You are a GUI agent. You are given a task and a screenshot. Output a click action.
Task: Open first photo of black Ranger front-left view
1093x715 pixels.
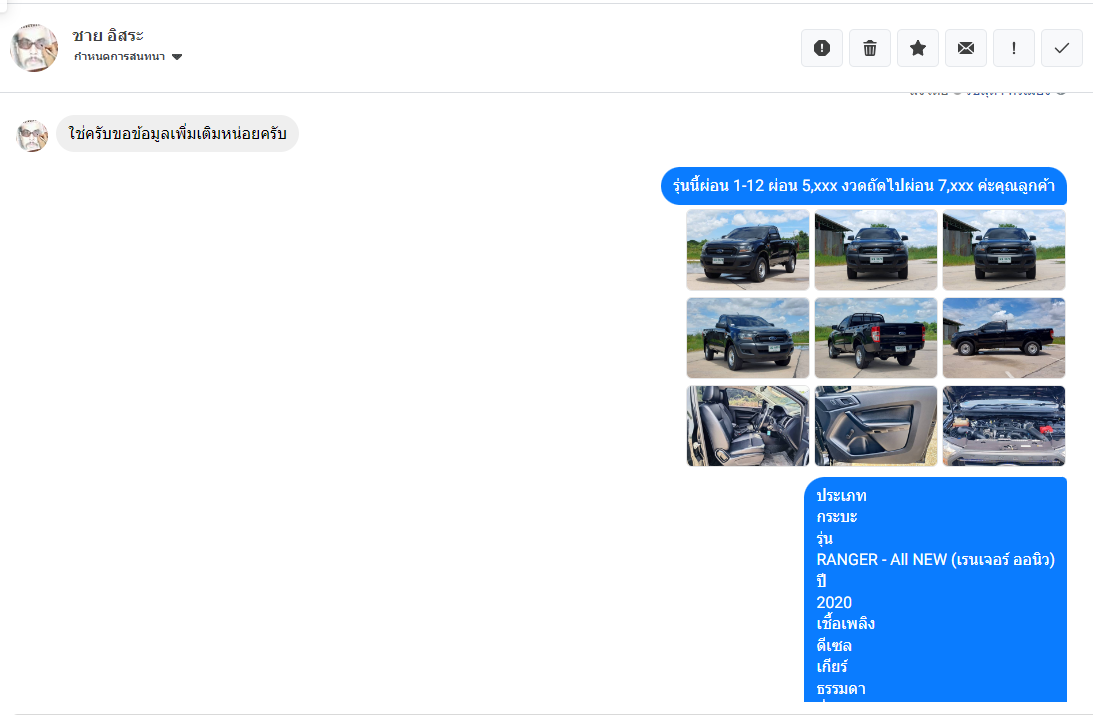(748, 250)
